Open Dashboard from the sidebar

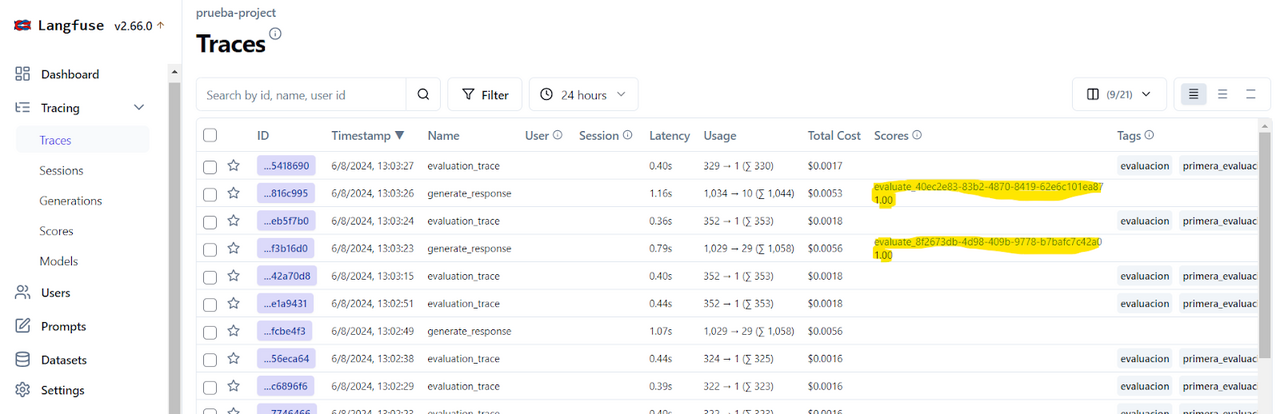tap(69, 74)
